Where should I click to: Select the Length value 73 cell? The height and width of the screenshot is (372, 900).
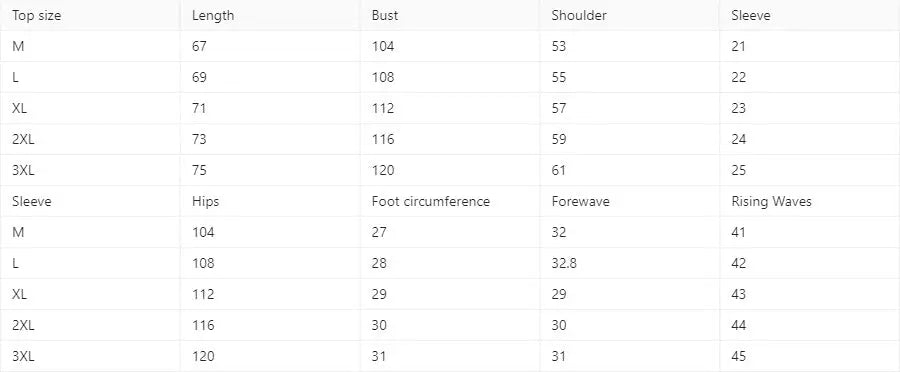click(x=270, y=140)
